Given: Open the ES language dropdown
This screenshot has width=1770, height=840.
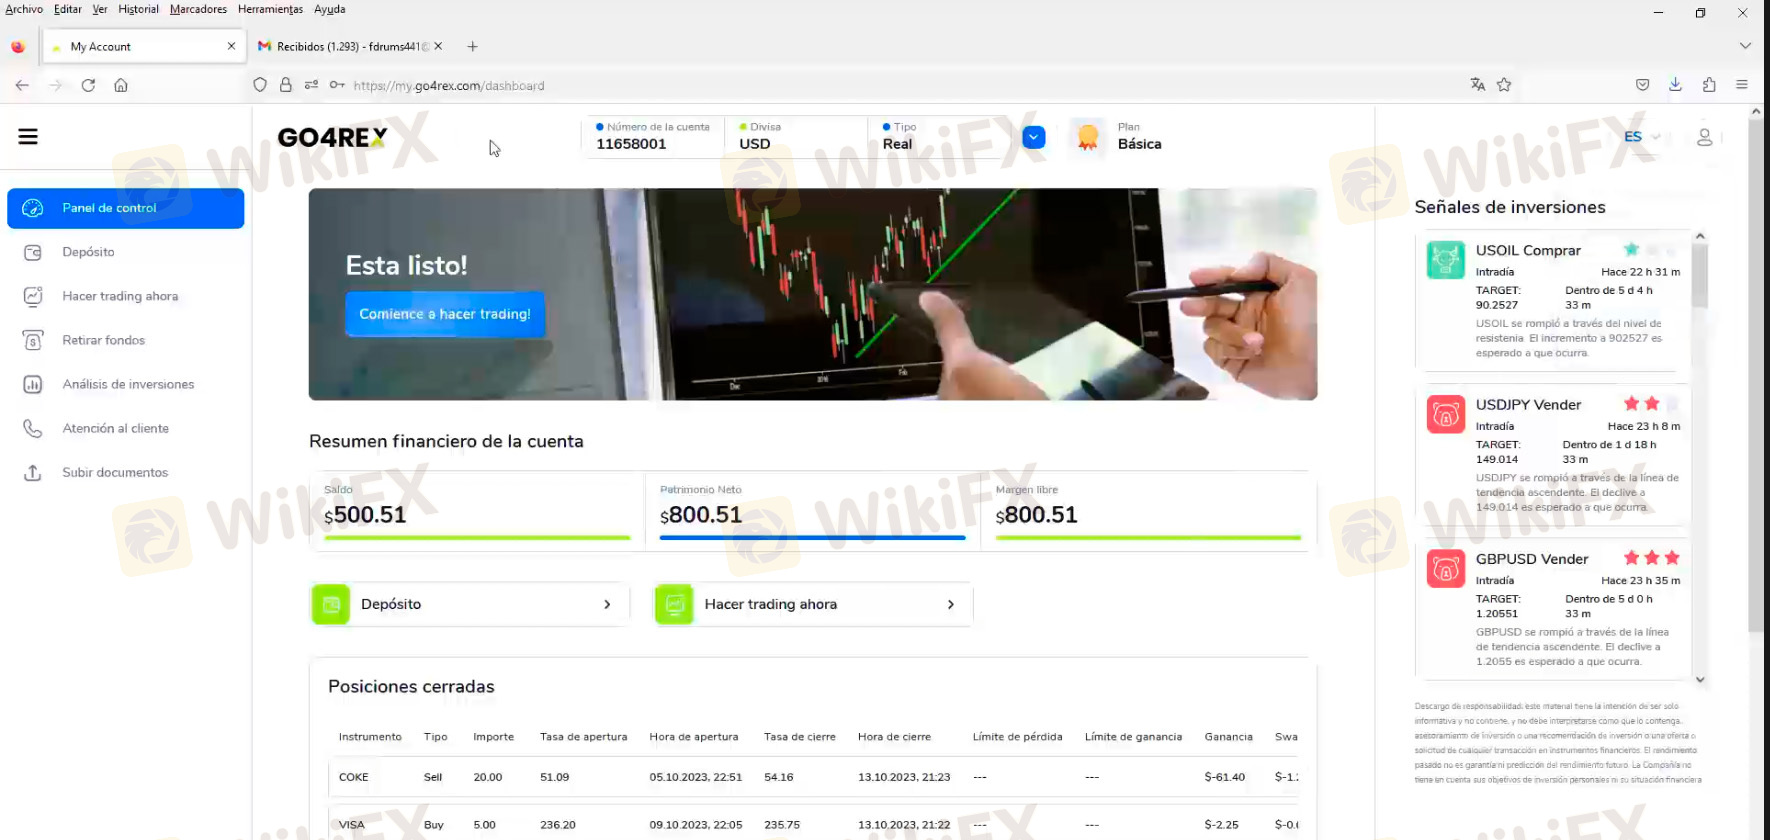Looking at the screenshot, I should point(1642,137).
